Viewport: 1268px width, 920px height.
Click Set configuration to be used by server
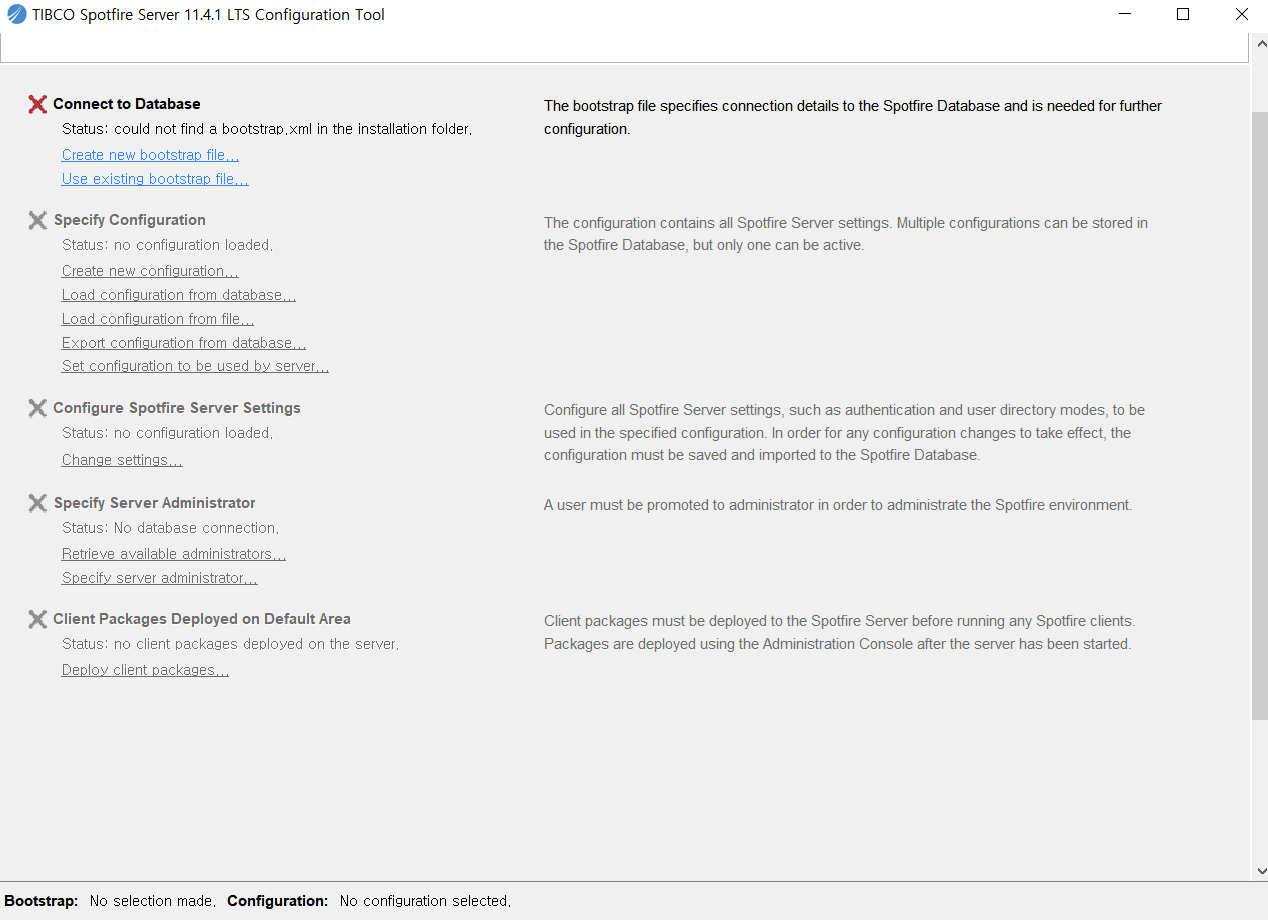pyautogui.click(x=195, y=366)
